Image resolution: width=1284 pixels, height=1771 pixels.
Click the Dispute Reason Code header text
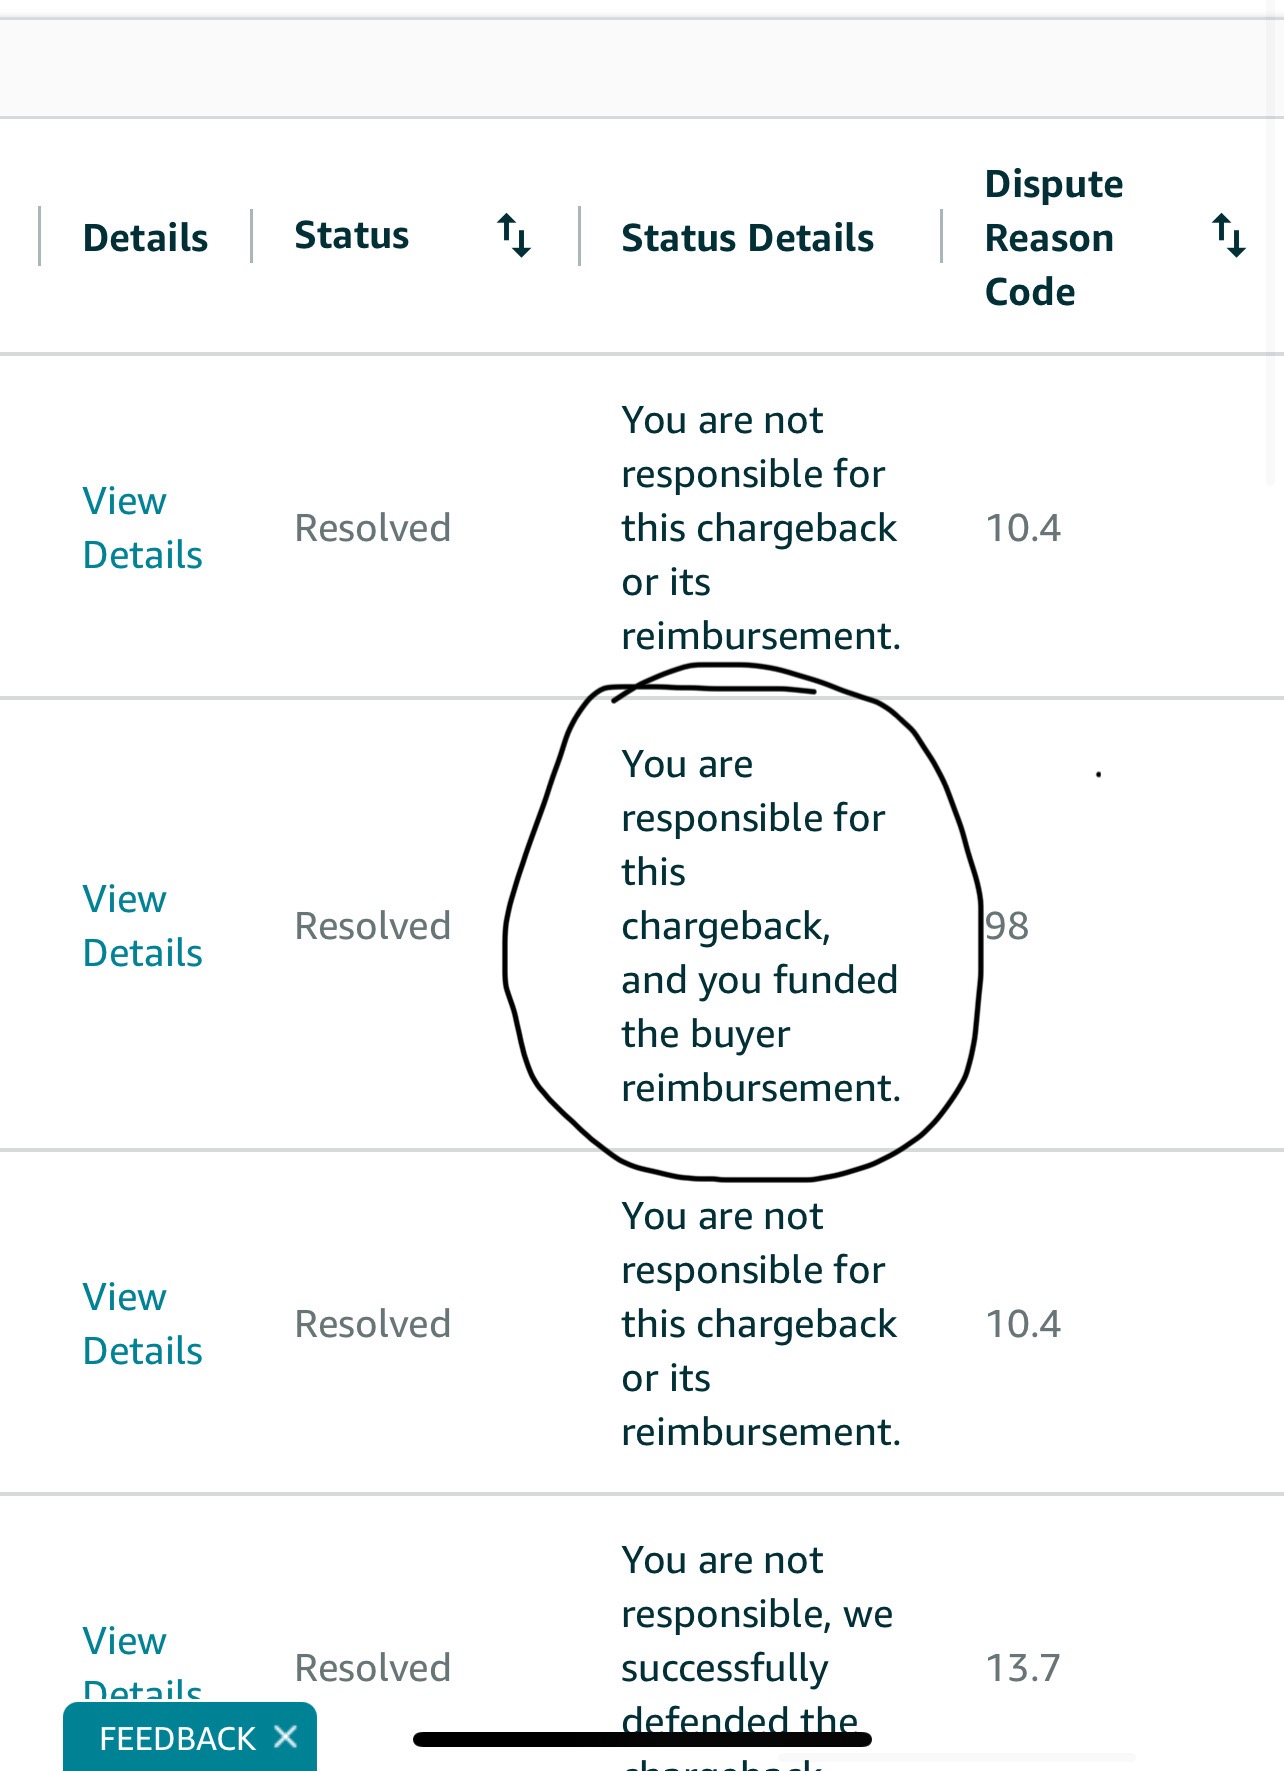1054,238
